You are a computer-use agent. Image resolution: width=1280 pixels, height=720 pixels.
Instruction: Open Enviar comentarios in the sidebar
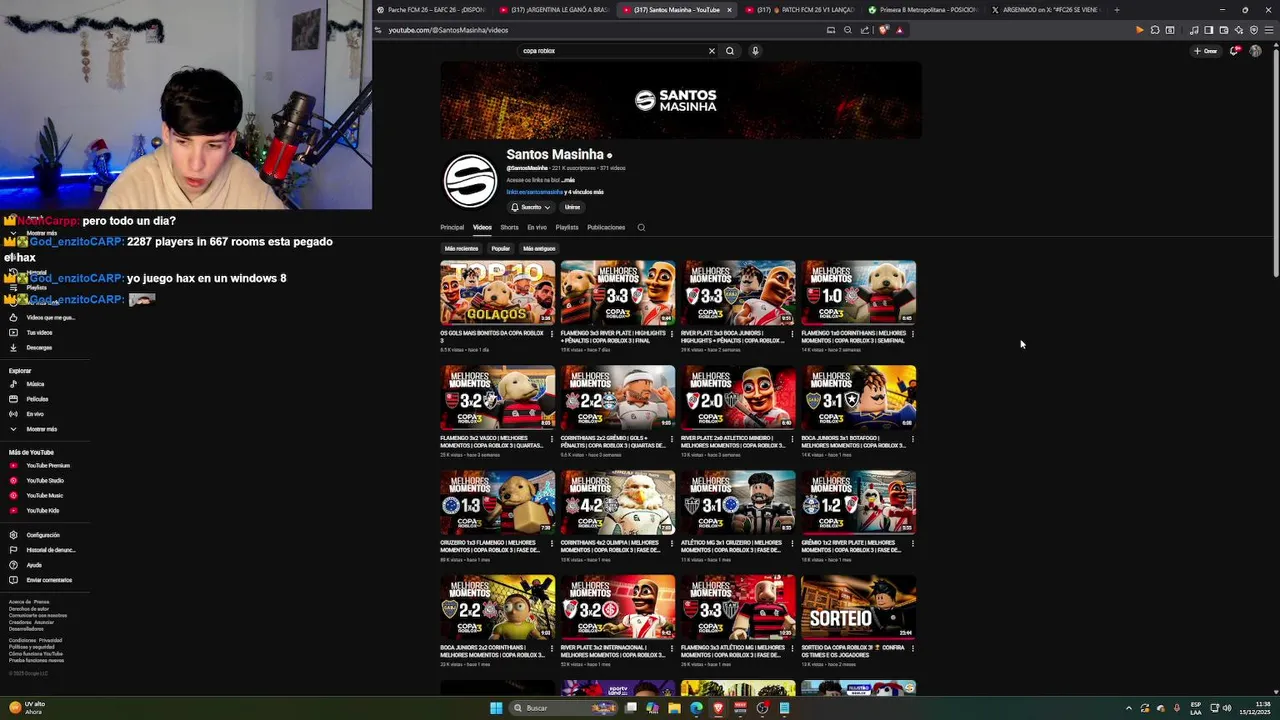[49, 580]
